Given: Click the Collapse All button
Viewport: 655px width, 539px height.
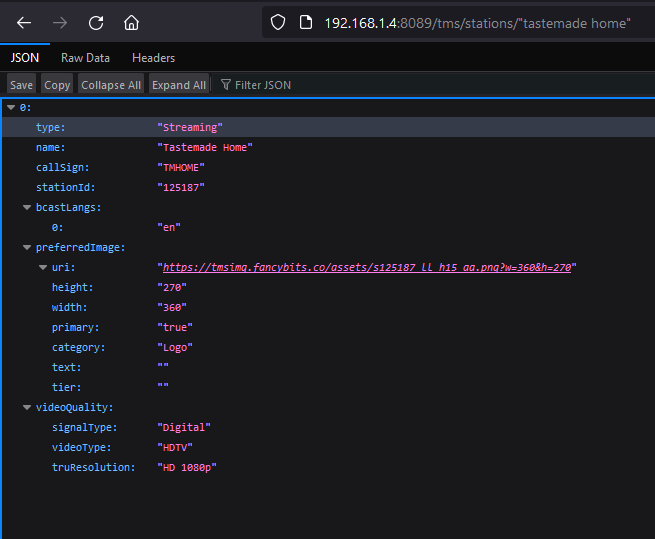Looking at the screenshot, I should [111, 85].
